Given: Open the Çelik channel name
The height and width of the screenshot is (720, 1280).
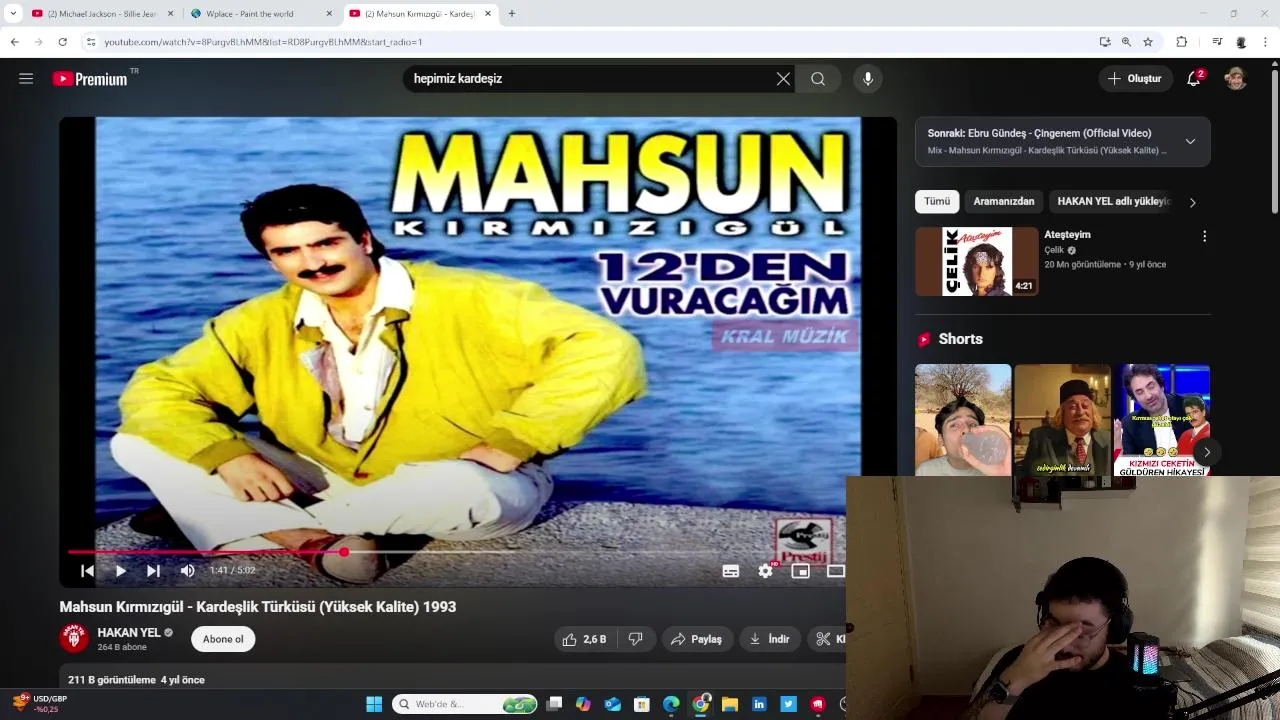Looking at the screenshot, I should (1054, 250).
